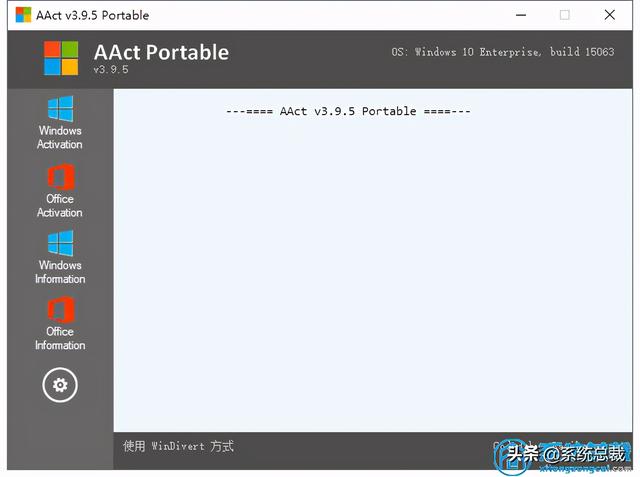Click the 'AAct Portable' header title
The height and width of the screenshot is (477, 640).
click(x=161, y=52)
